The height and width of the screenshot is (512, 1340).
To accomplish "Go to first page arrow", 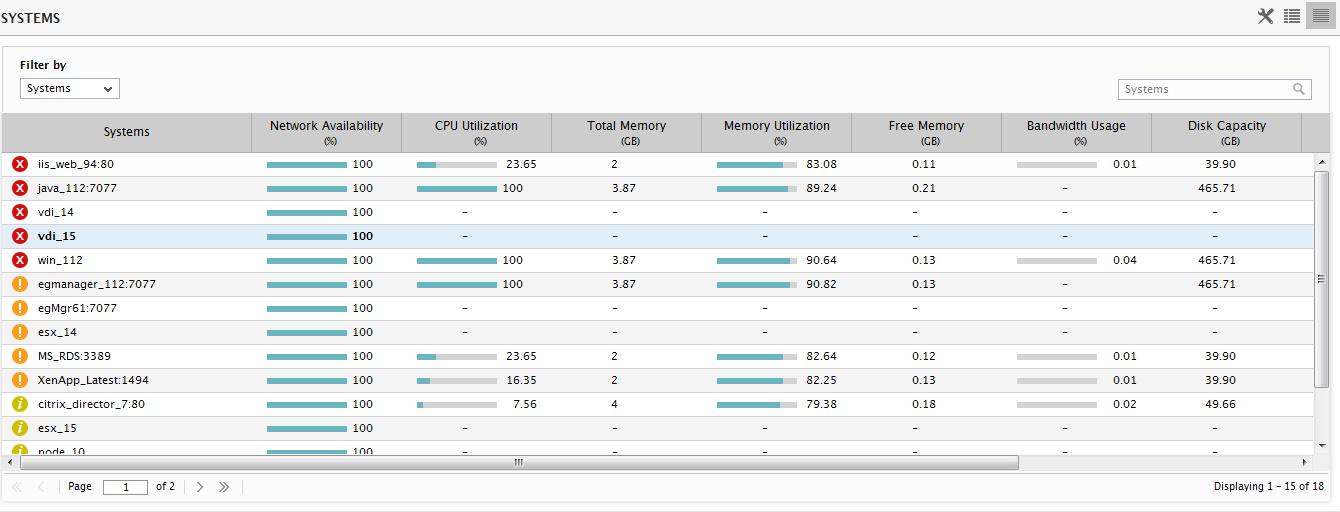I will coord(17,487).
